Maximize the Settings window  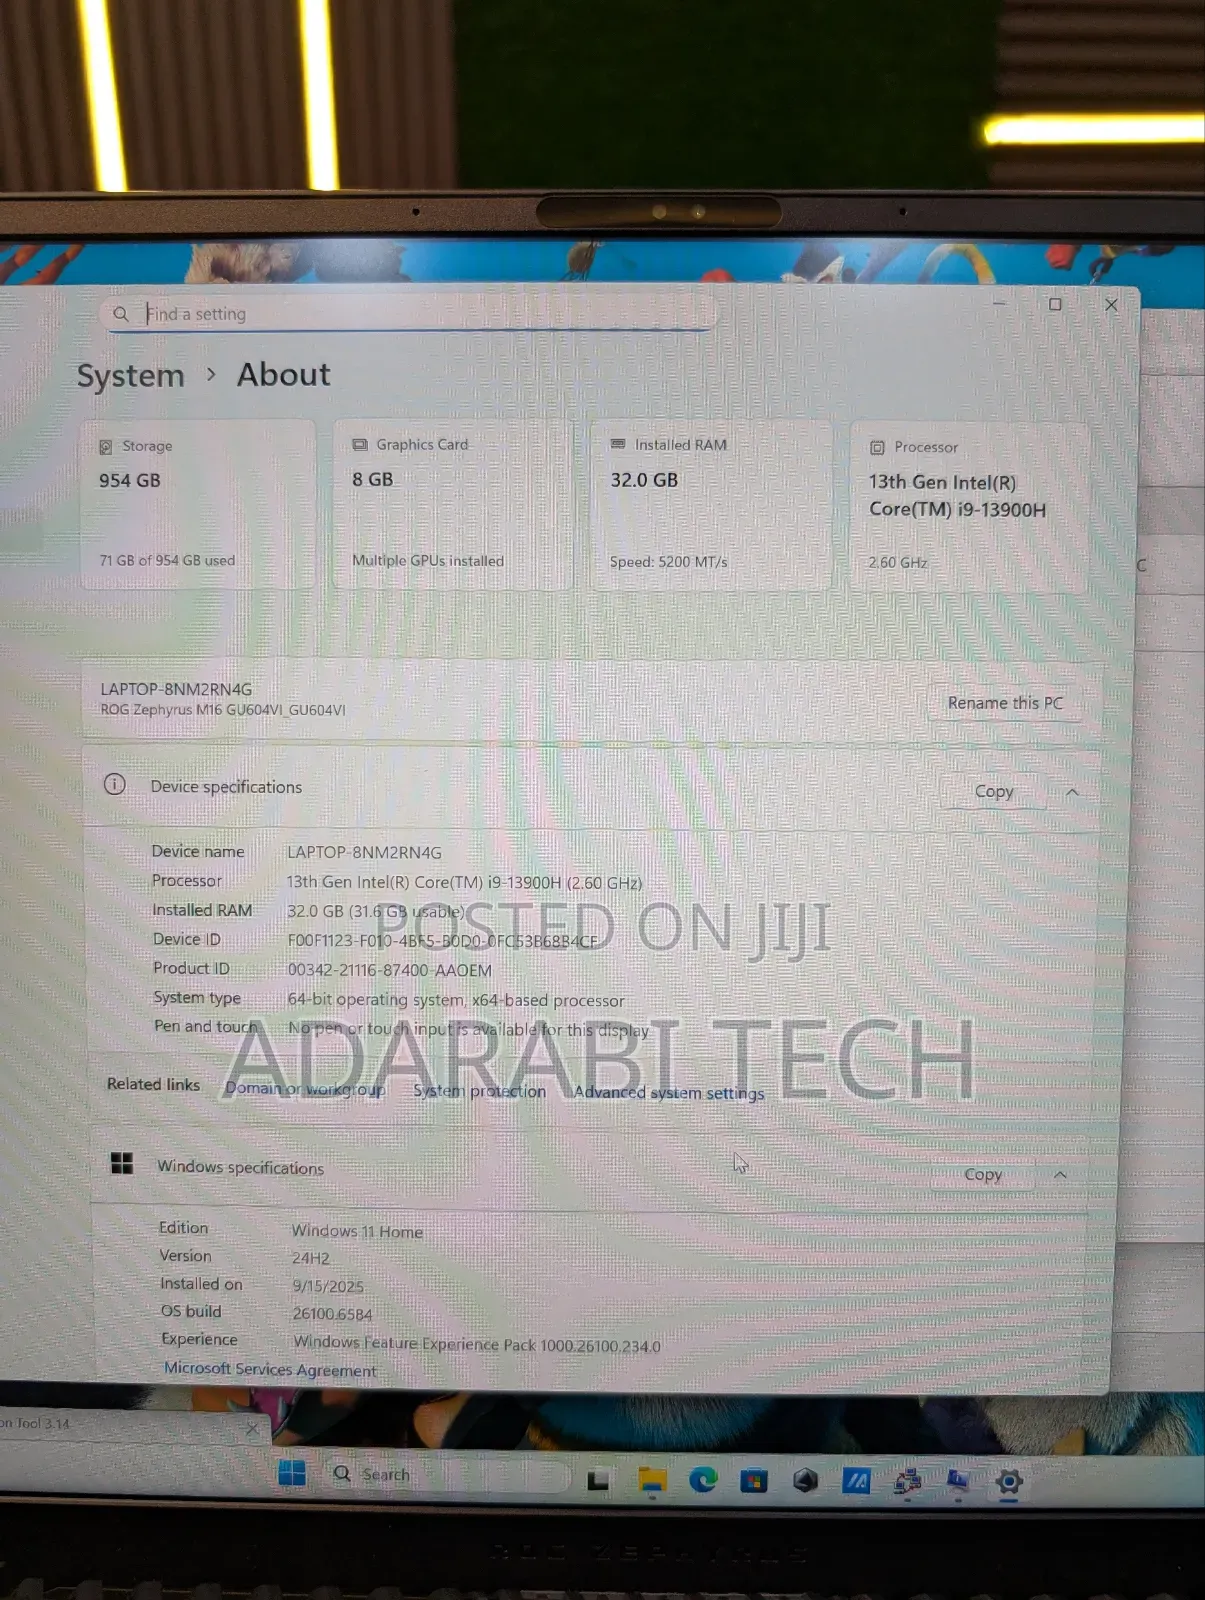point(1055,304)
